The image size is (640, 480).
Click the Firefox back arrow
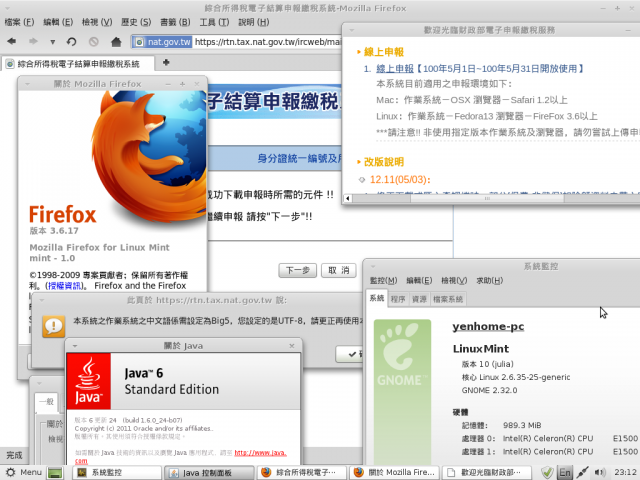[x=12, y=41]
